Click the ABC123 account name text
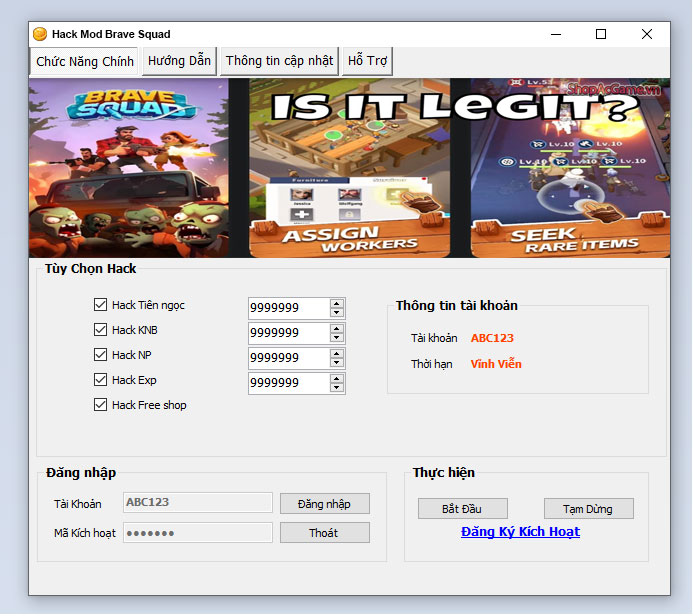The width and height of the screenshot is (693, 616). pyautogui.click(x=492, y=338)
